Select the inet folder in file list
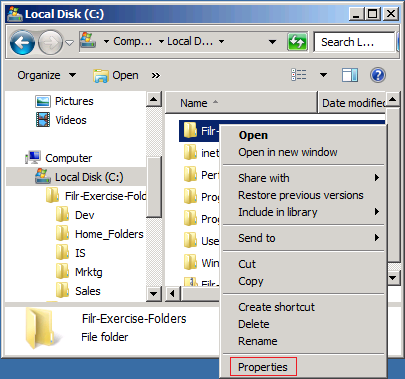 pyautogui.click(x=202, y=153)
